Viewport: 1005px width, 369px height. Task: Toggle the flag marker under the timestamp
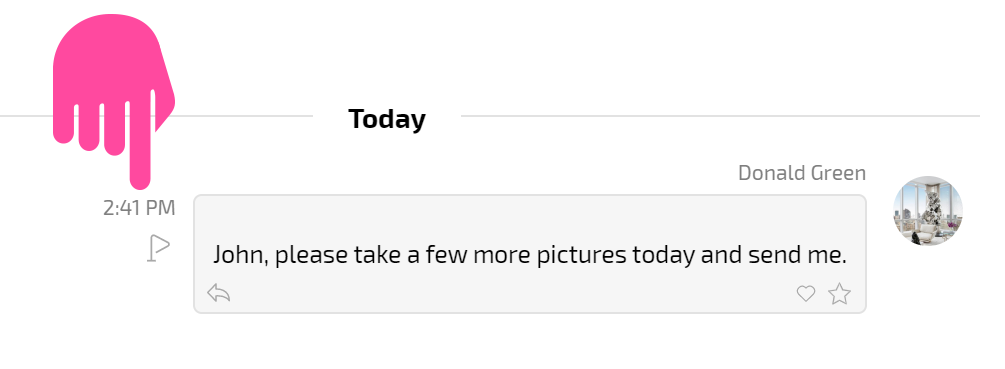pos(158,248)
